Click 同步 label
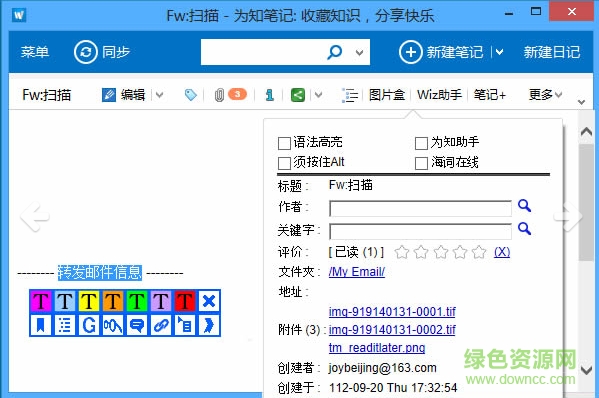The height and width of the screenshot is (398, 599). pos(116,52)
